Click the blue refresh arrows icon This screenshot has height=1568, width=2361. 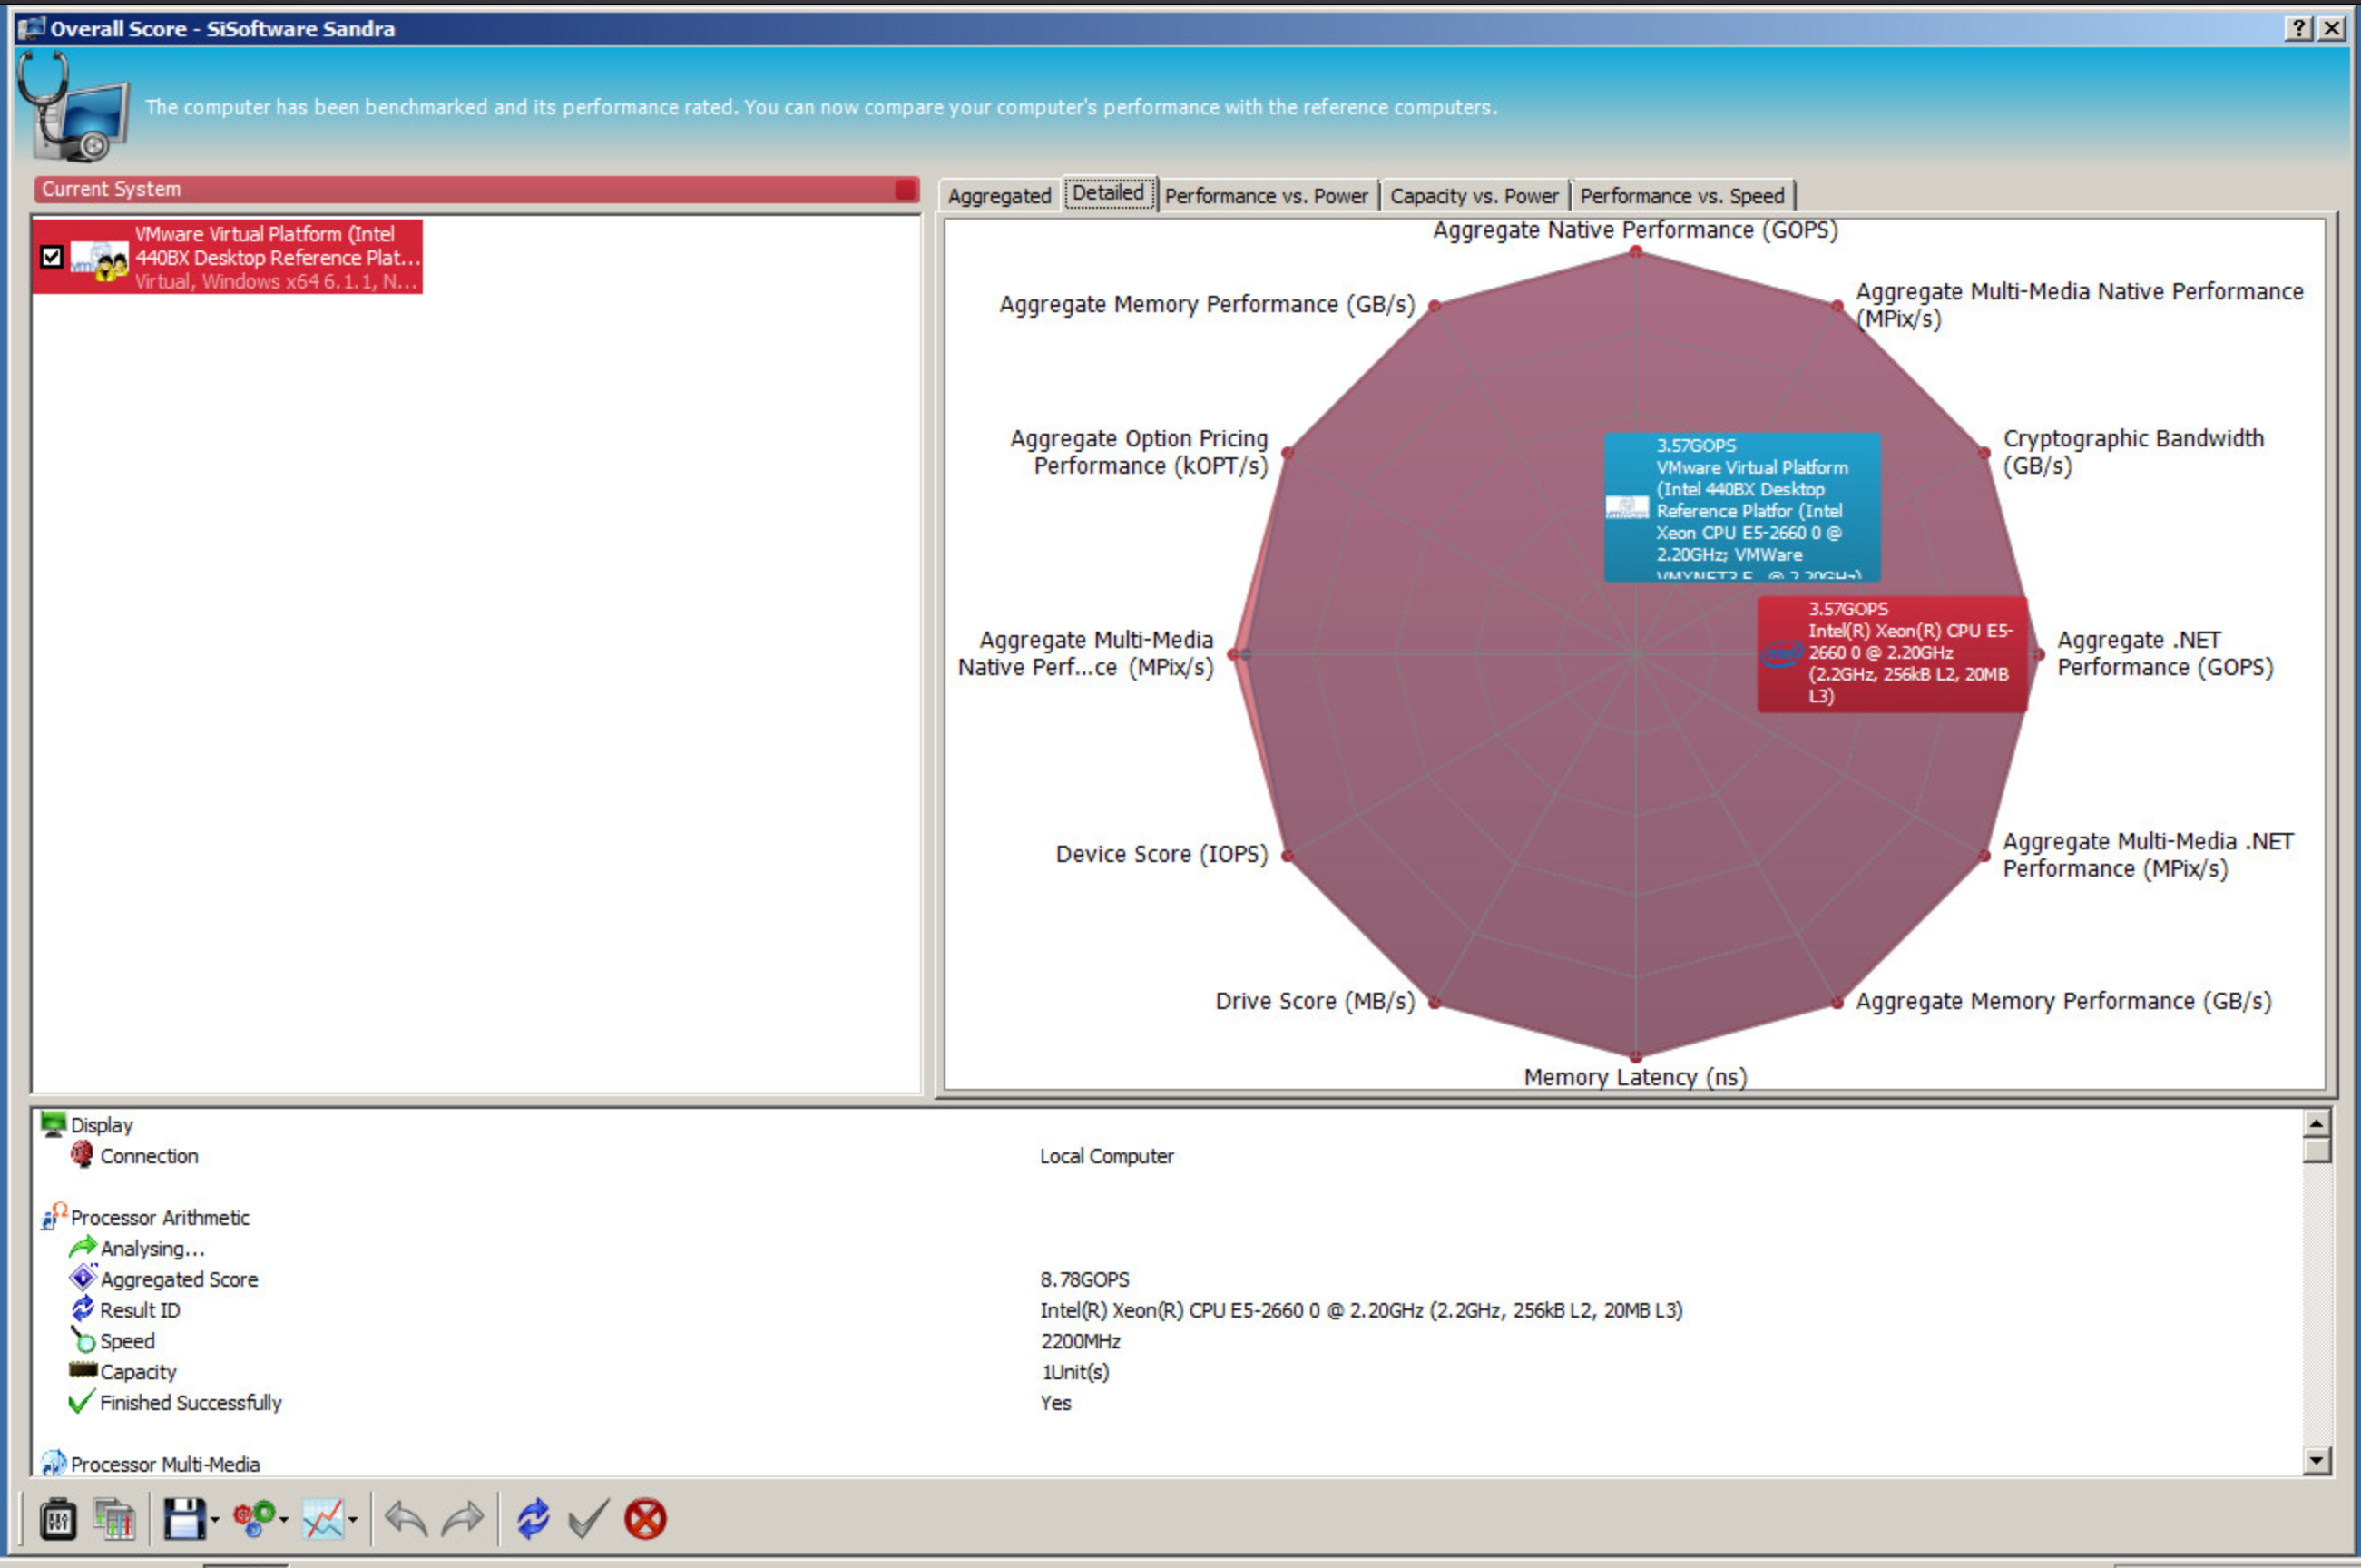533,1519
